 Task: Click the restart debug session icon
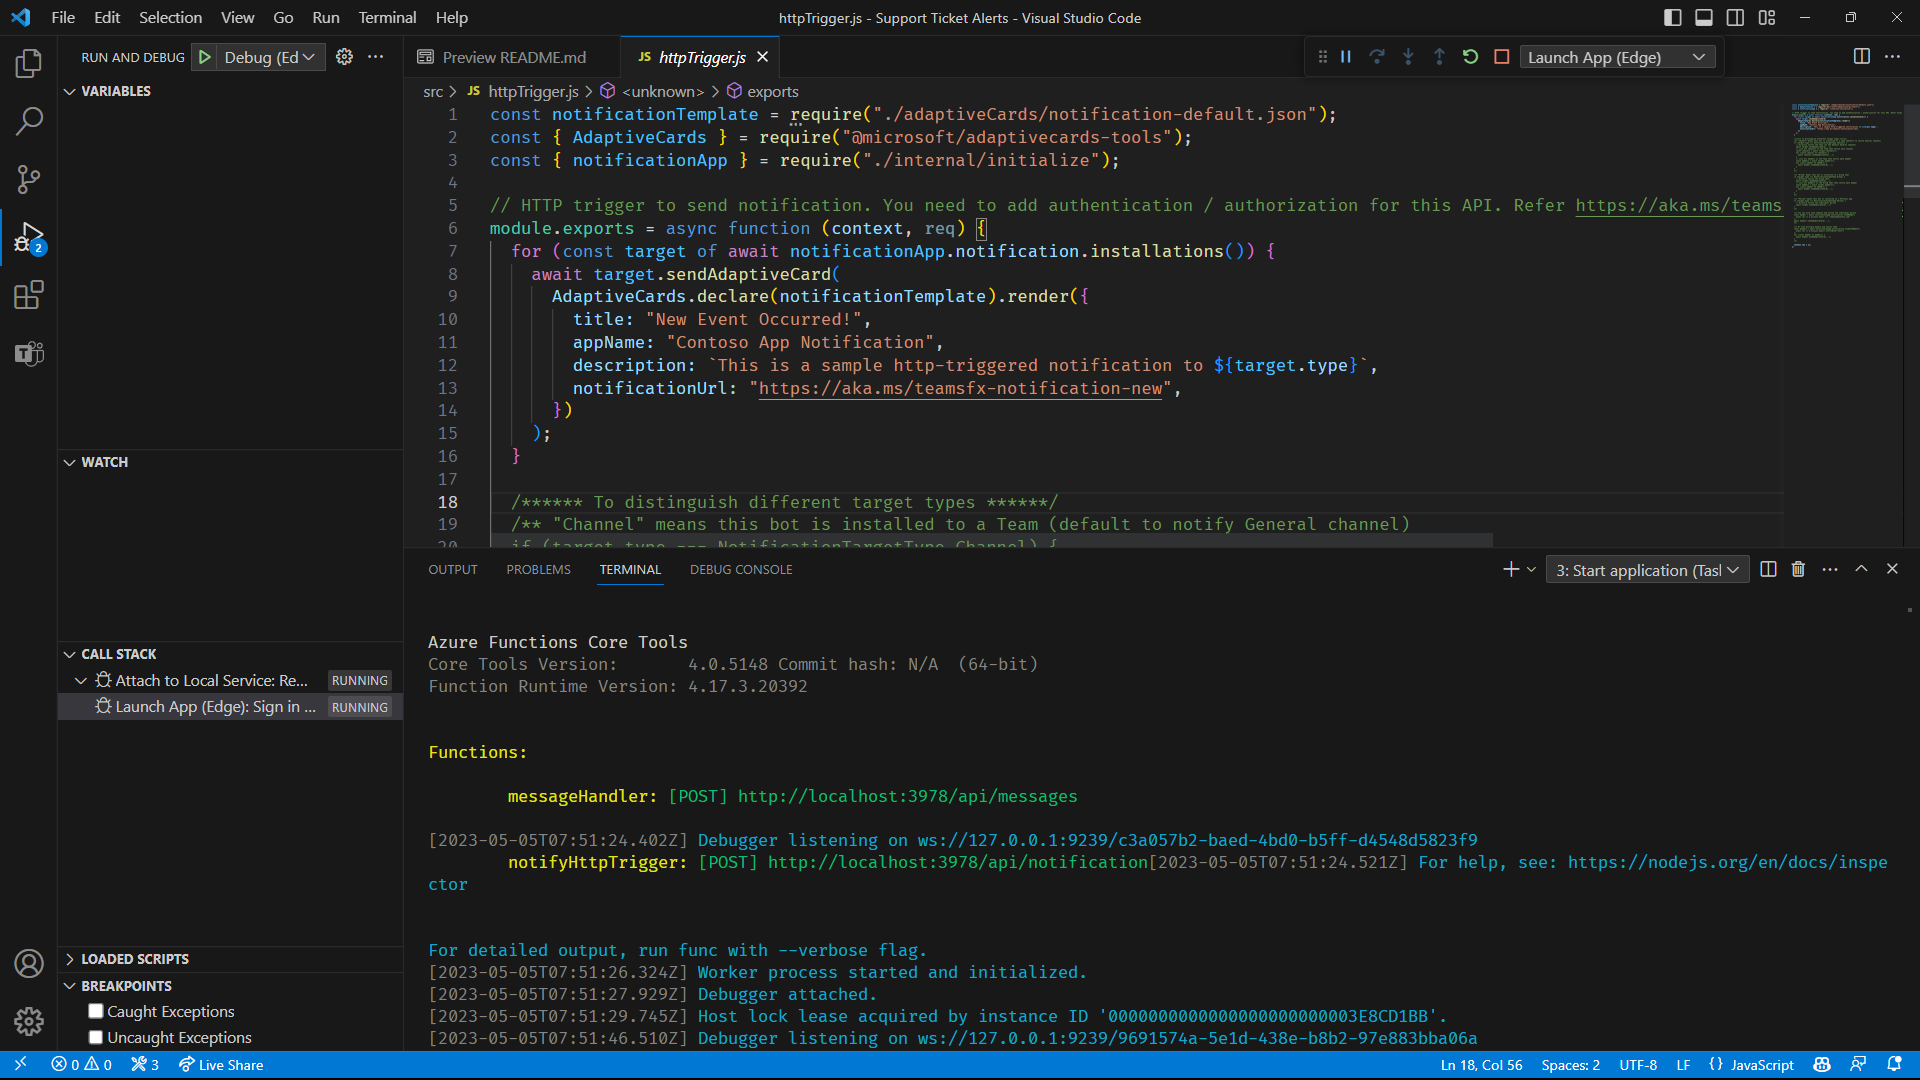point(1469,57)
